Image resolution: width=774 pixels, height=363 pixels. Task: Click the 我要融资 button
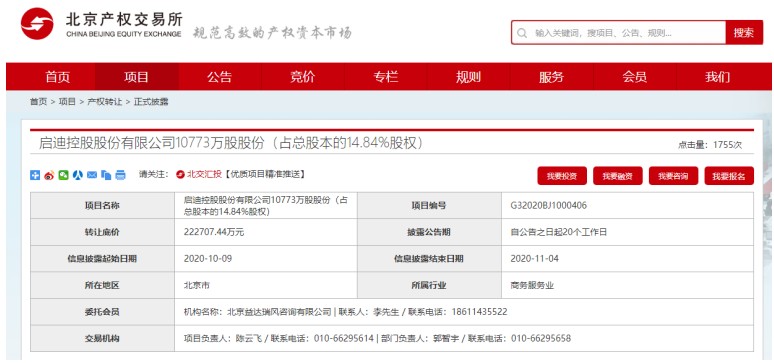(x=618, y=176)
